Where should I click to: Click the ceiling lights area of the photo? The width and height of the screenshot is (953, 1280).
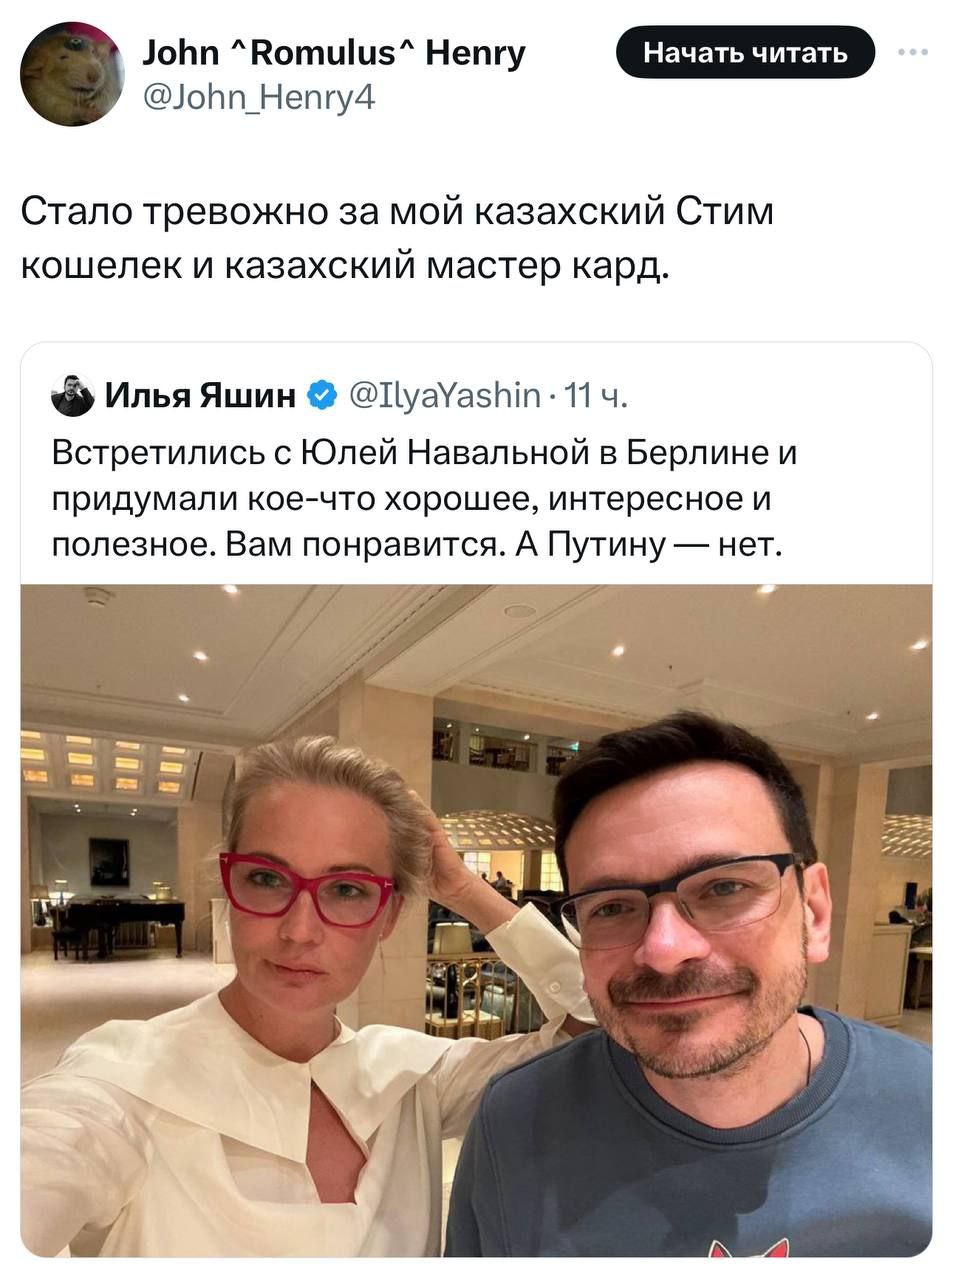[476, 640]
